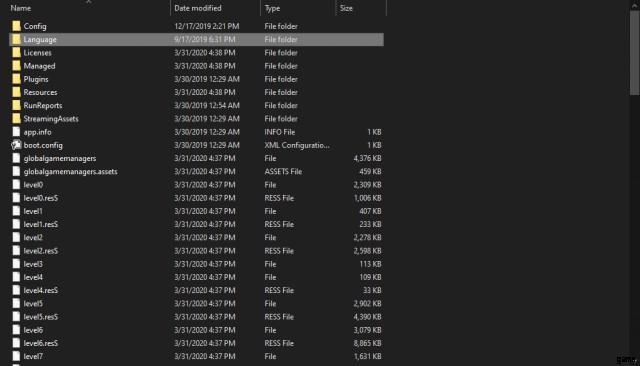Select the level5.resS file name
The width and height of the screenshot is (640, 366).
[41, 317]
